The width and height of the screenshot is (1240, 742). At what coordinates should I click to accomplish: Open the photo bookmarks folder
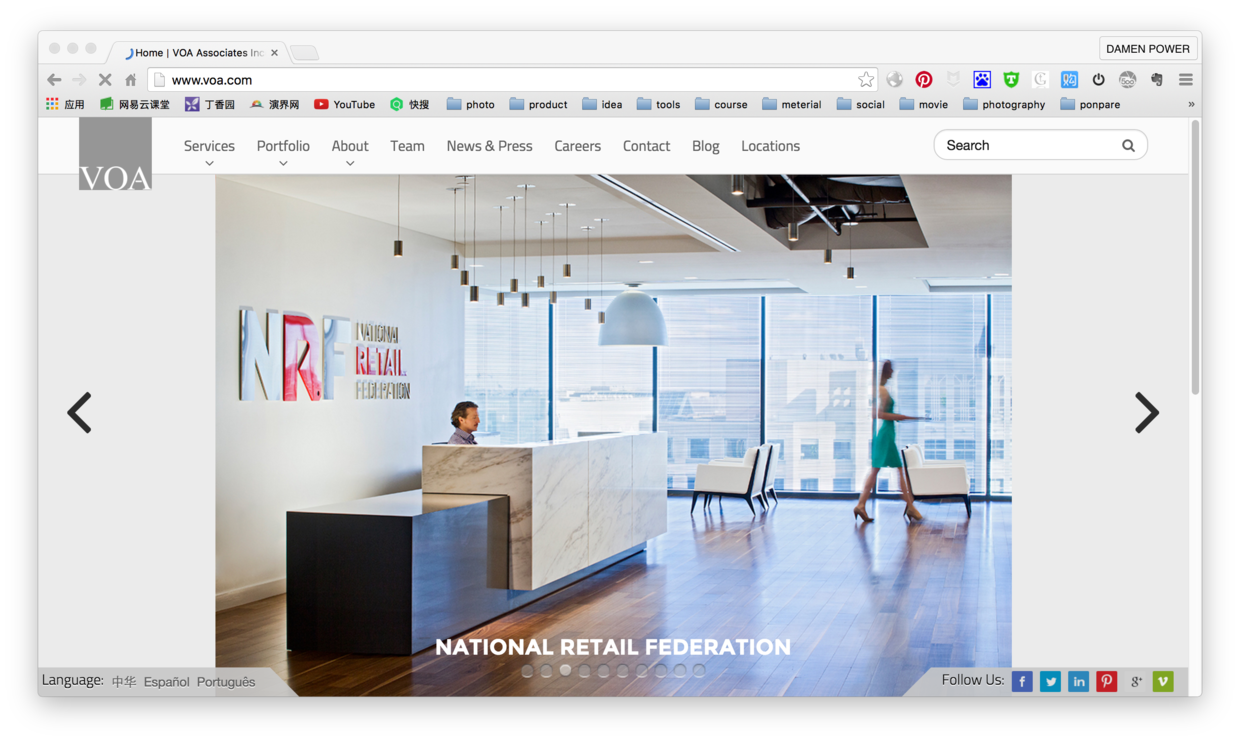click(x=470, y=104)
